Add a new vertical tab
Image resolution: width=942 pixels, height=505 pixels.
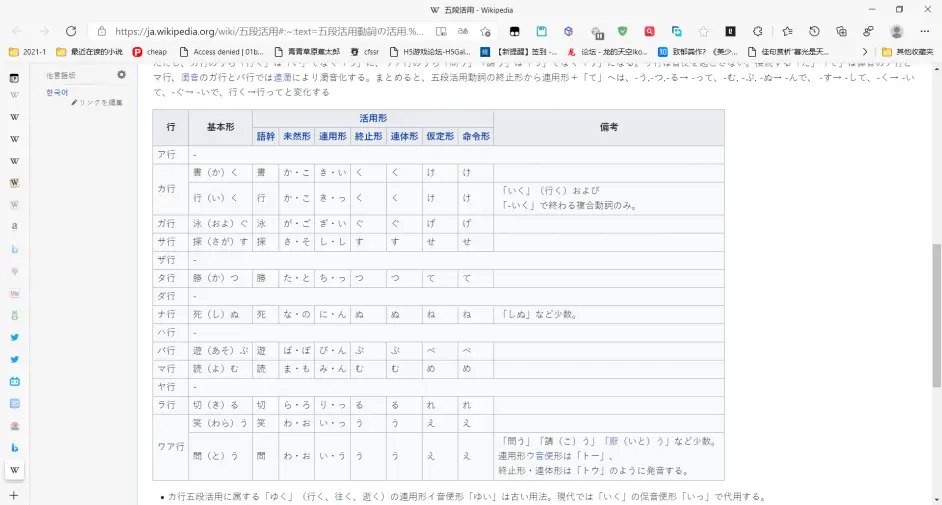point(14,495)
